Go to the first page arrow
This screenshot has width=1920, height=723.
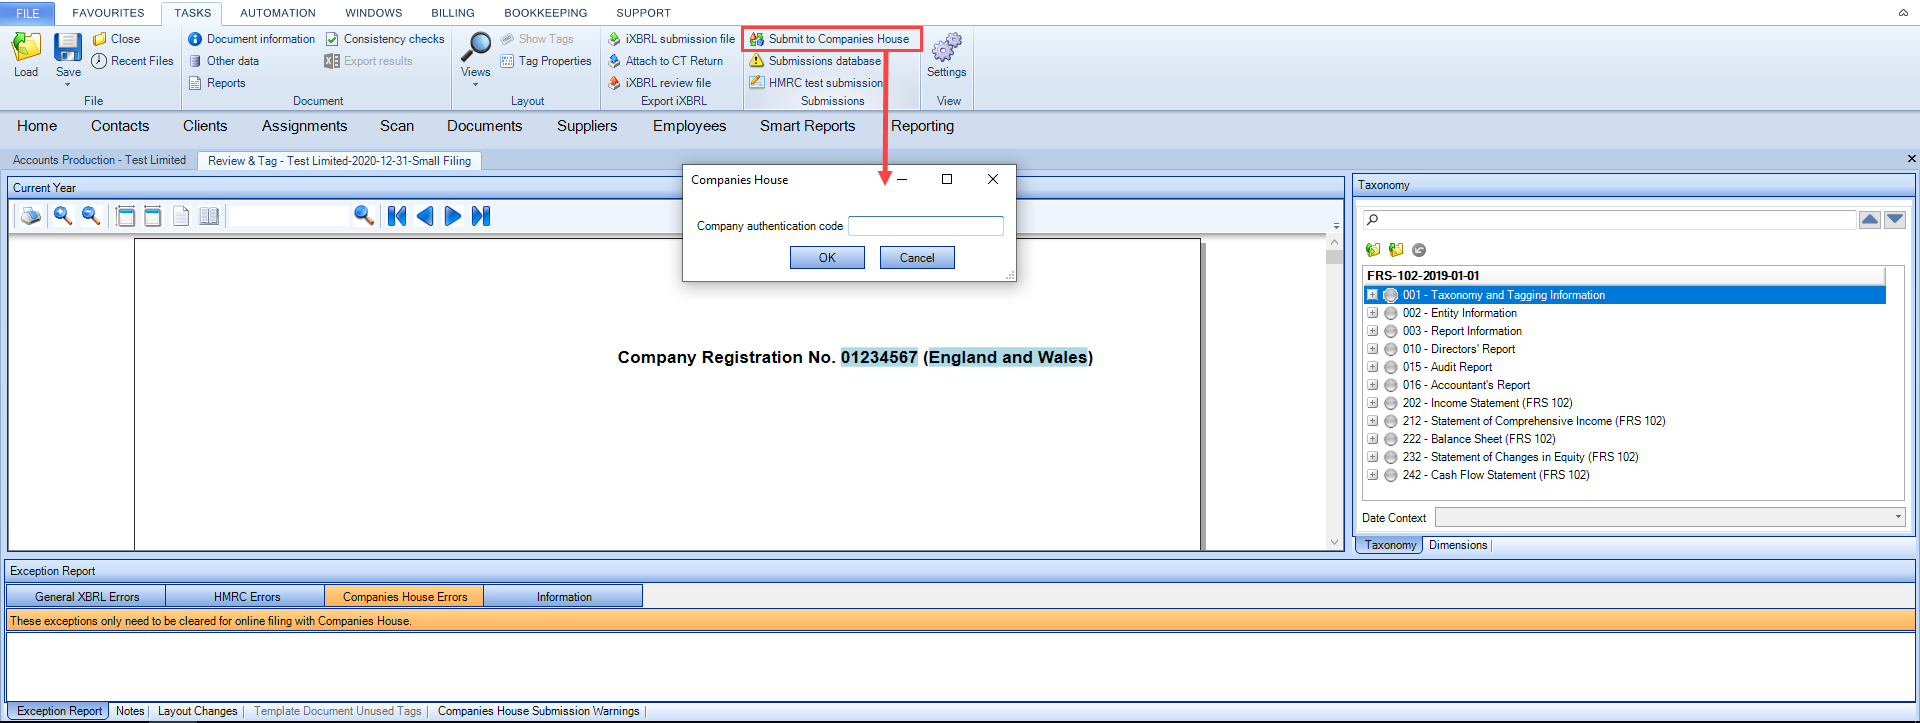(397, 216)
